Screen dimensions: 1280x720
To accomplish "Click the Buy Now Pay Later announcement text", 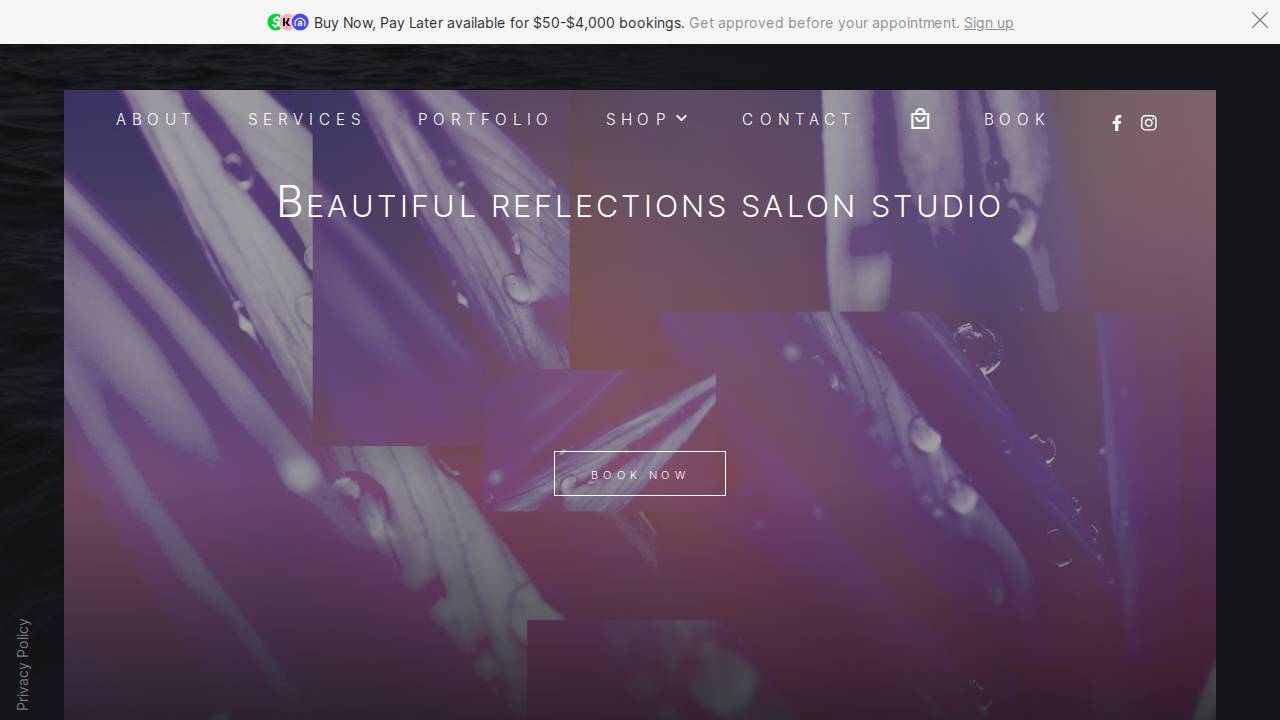I will (498, 22).
